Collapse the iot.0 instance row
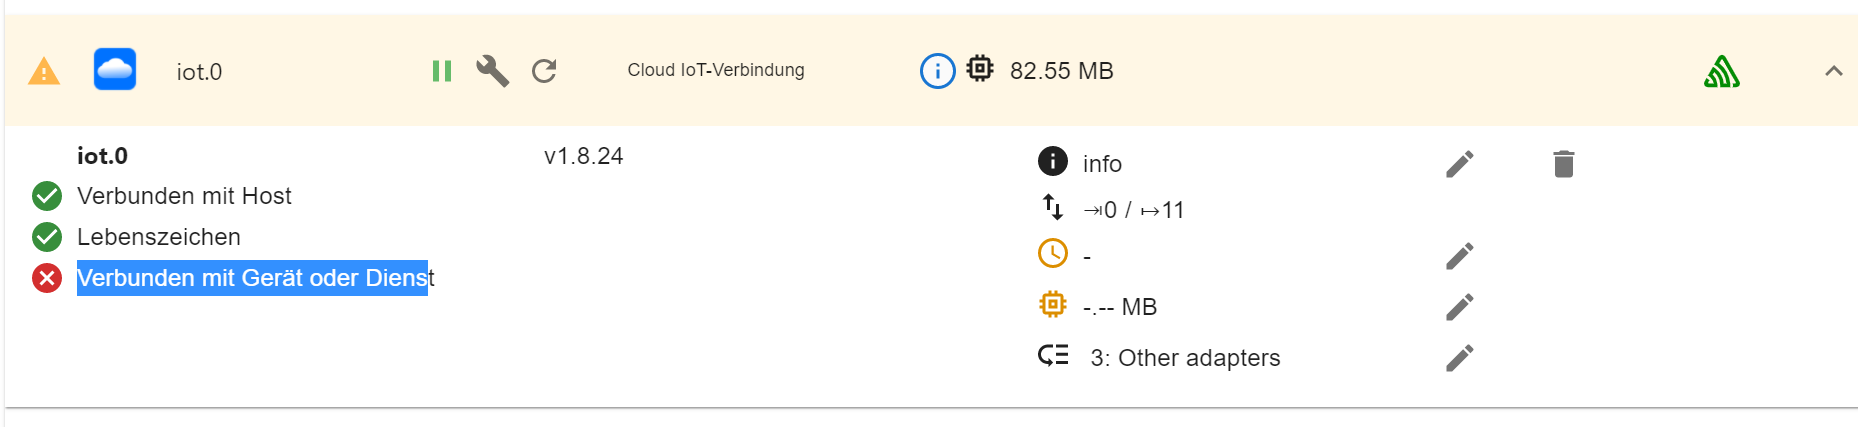 pos(1833,71)
